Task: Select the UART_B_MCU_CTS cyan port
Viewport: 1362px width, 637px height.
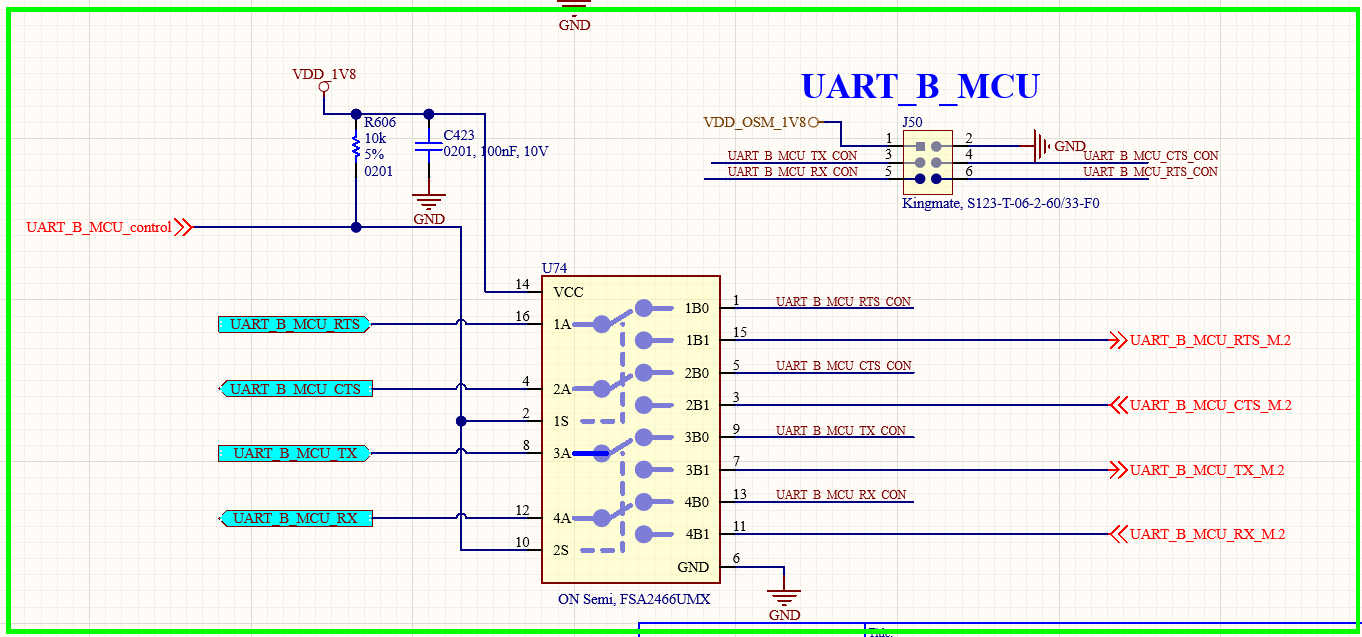Action: (x=295, y=389)
